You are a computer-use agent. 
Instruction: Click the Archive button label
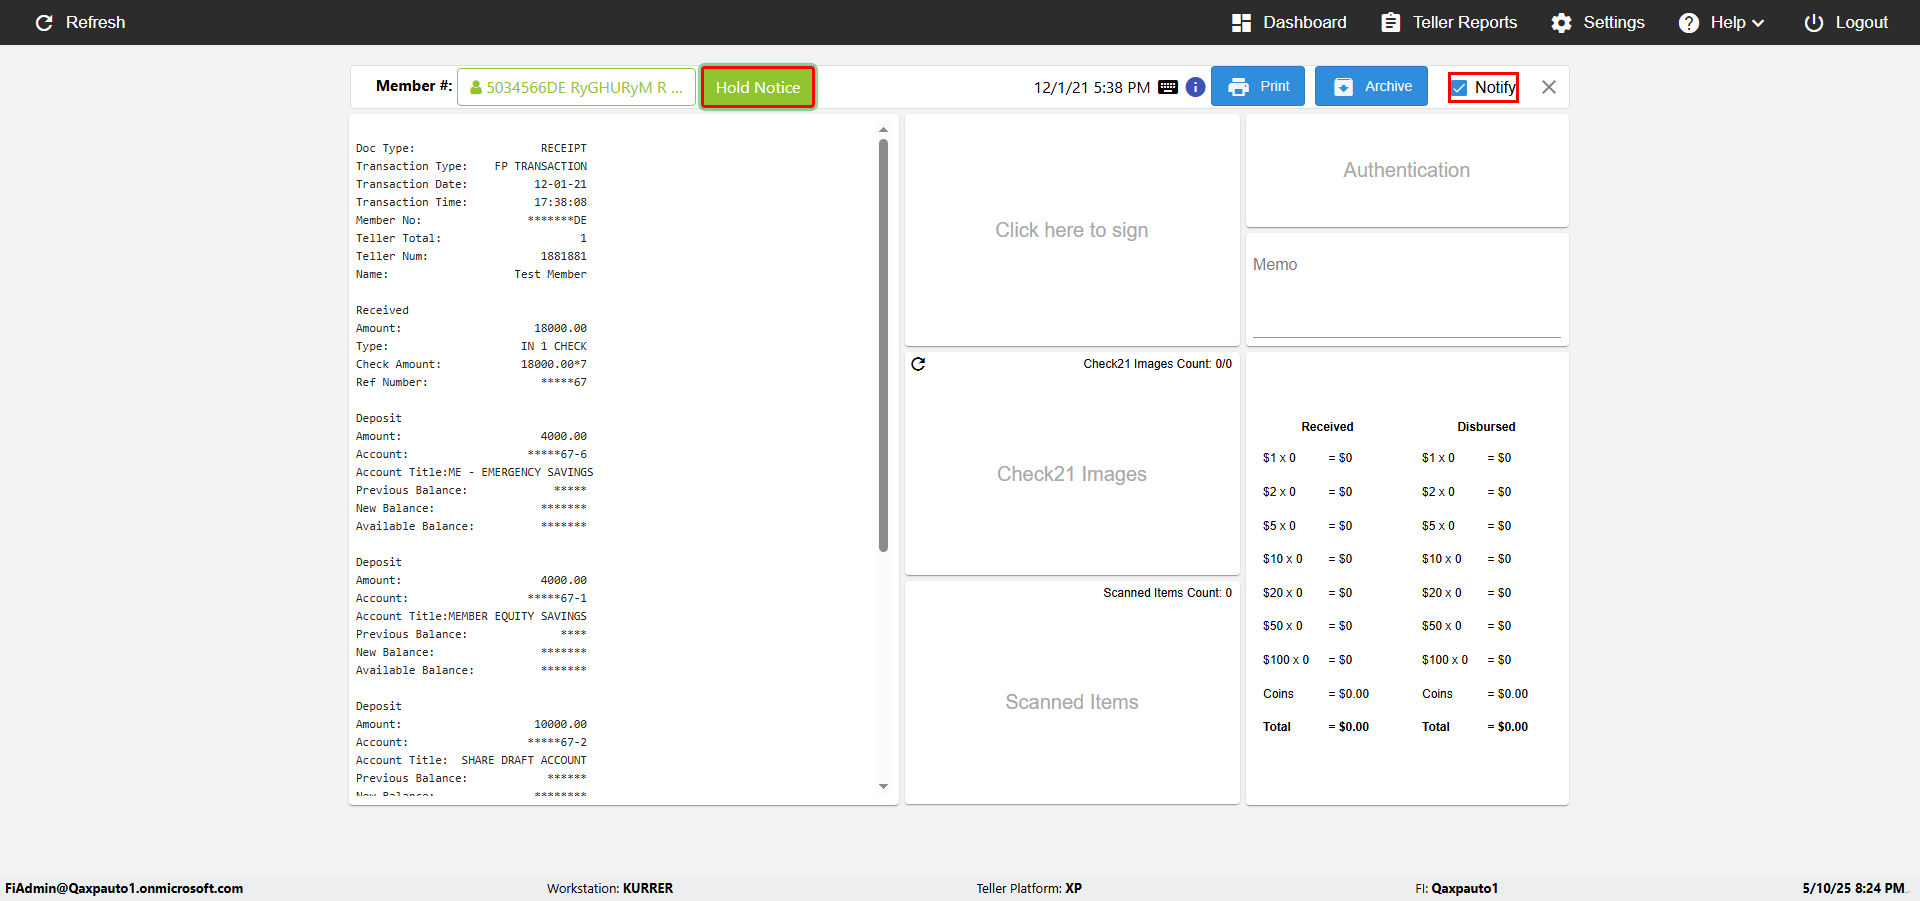[x=1388, y=86]
